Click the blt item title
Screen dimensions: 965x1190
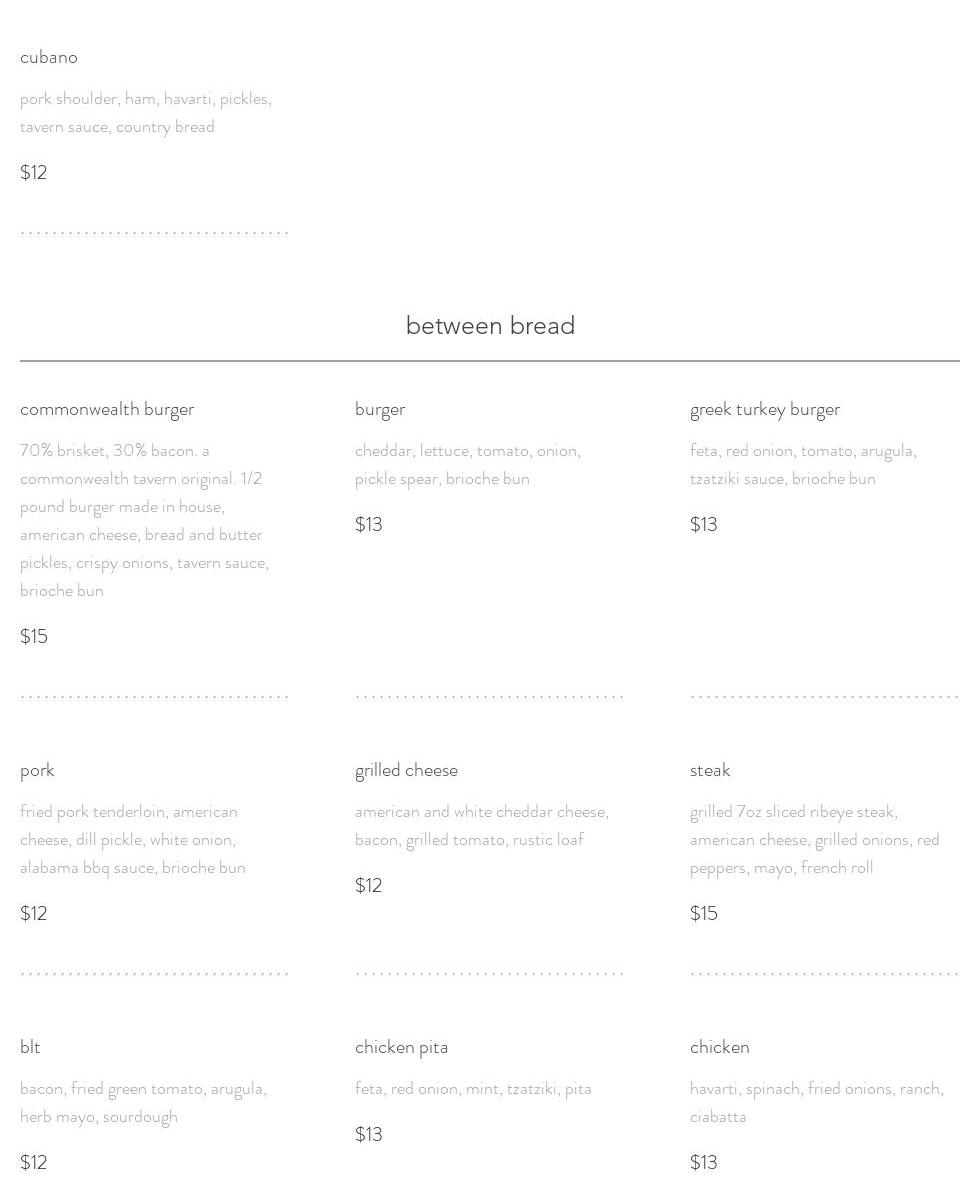(x=30, y=1047)
